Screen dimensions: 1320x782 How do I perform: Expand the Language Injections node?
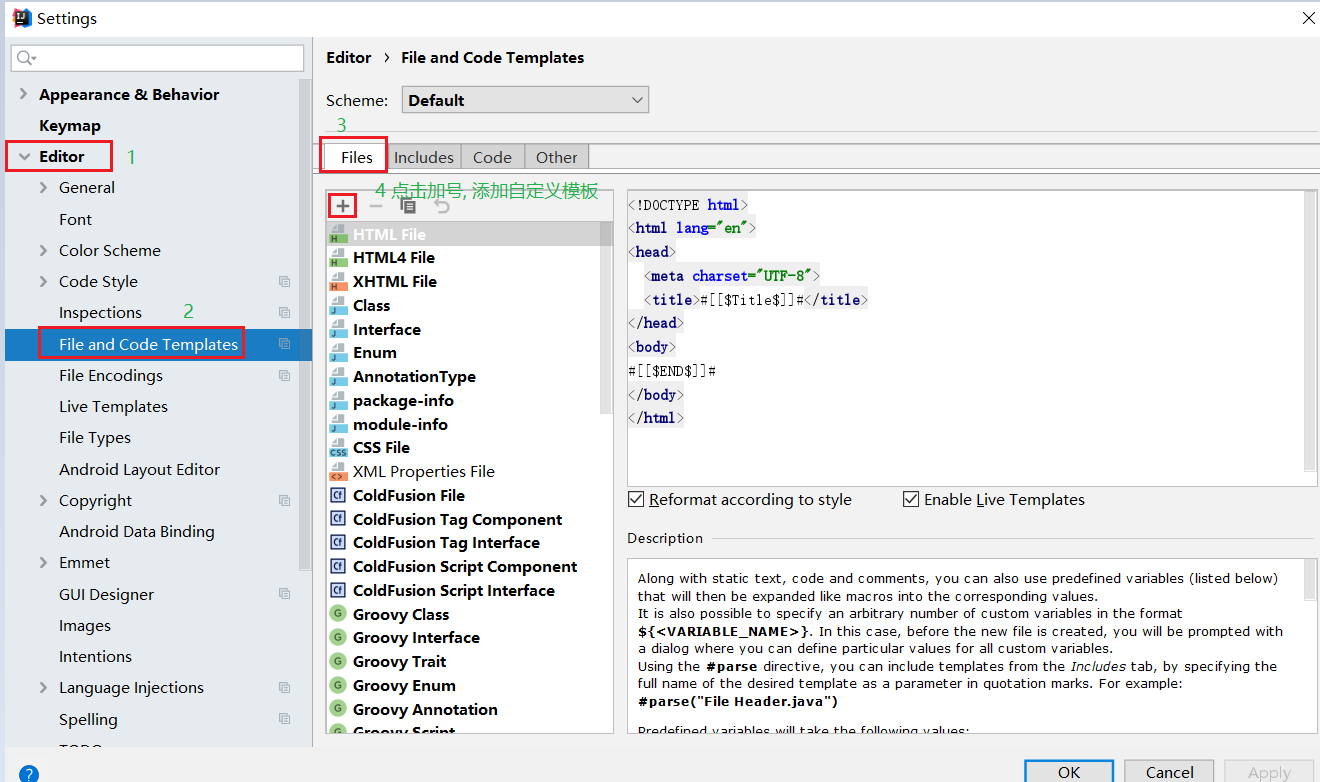(43, 688)
